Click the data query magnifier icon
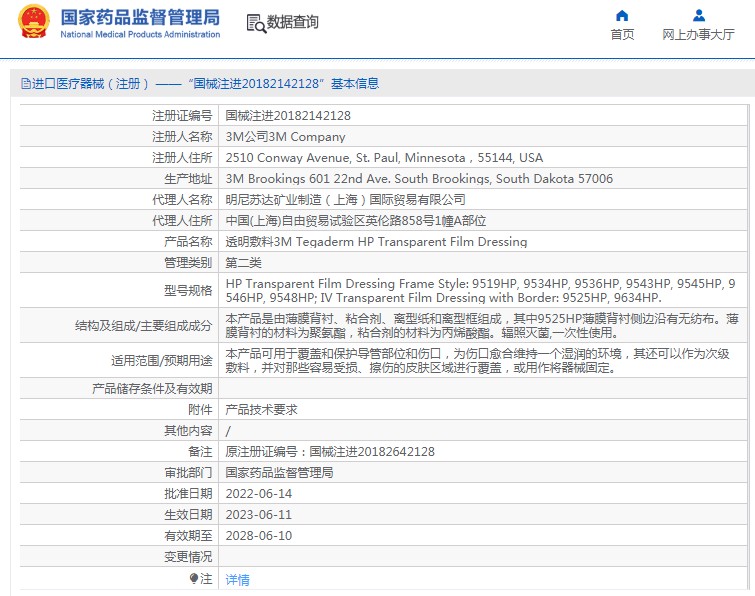 [256, 23]
